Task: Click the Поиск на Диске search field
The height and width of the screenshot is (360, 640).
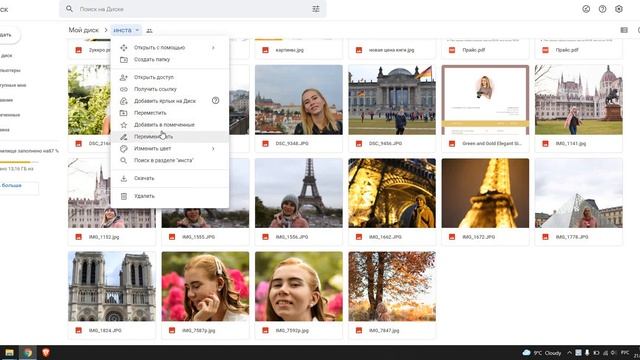Action: [192, 9]
